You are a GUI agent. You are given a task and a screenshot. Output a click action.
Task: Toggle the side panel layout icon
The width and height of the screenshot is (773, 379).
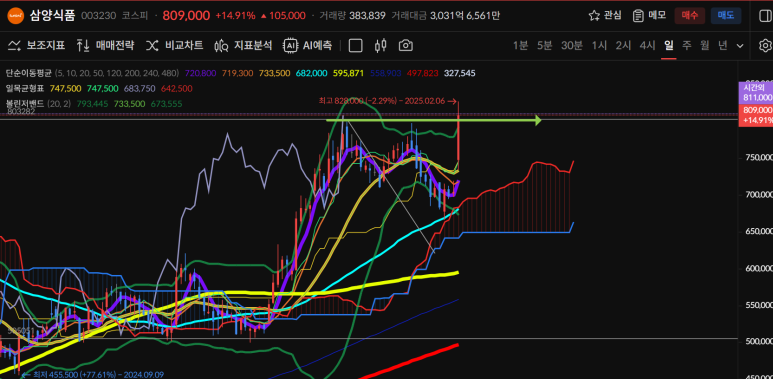coord(765,16)
